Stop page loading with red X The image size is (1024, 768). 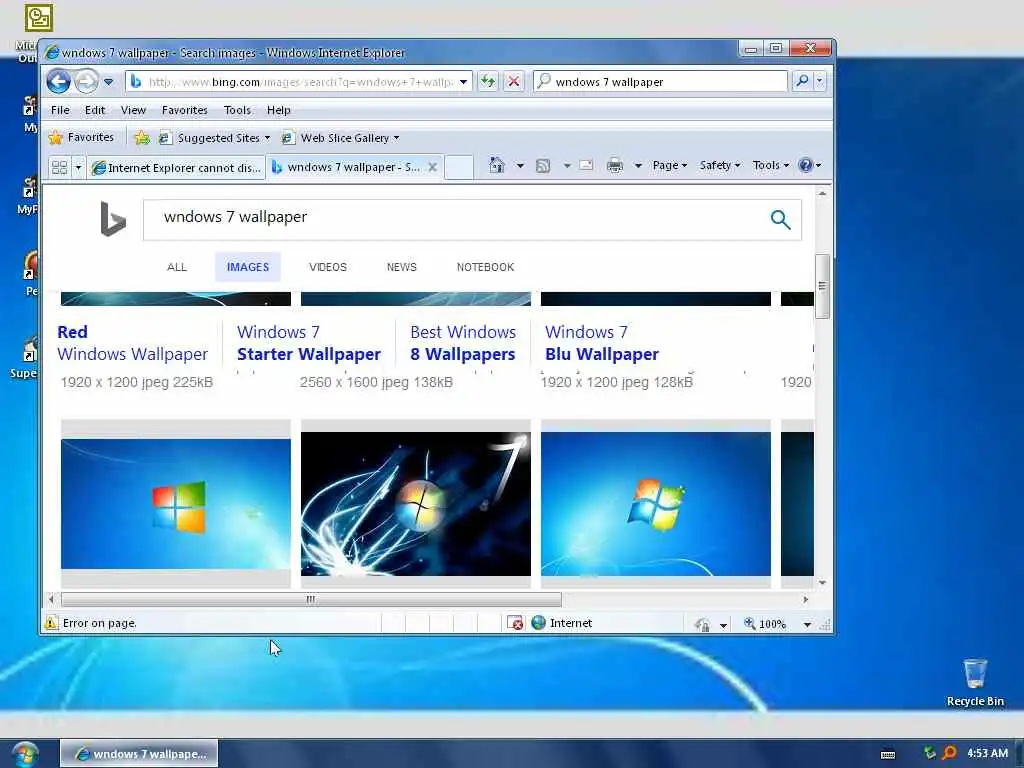coord(514,82)
